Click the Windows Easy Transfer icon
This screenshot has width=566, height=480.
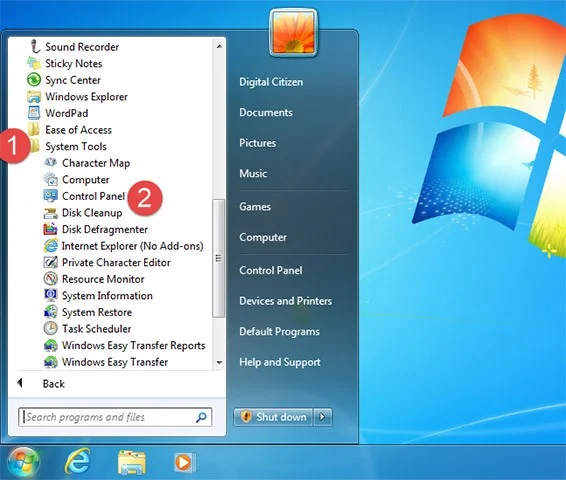pos(51,362)
